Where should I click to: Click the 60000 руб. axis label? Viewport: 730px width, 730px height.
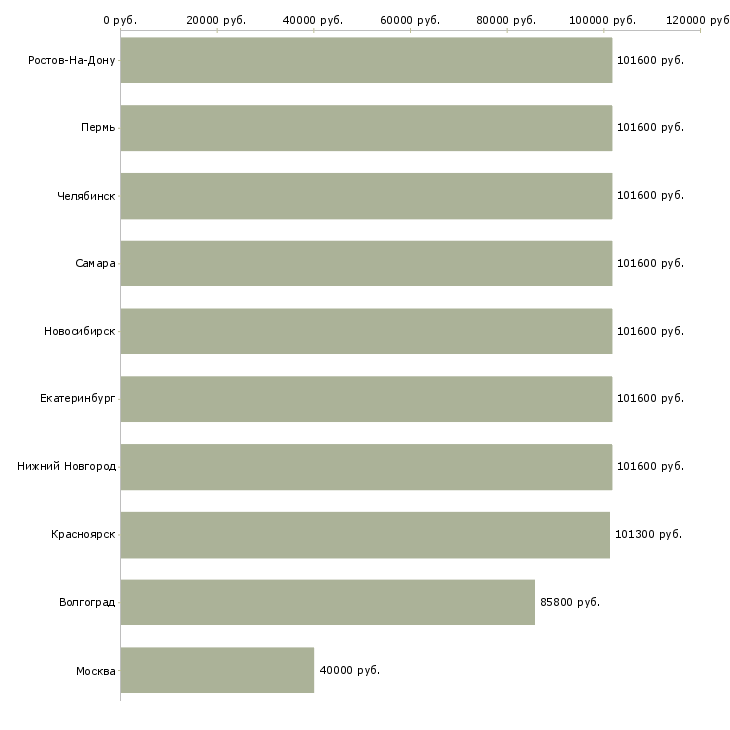410,20
